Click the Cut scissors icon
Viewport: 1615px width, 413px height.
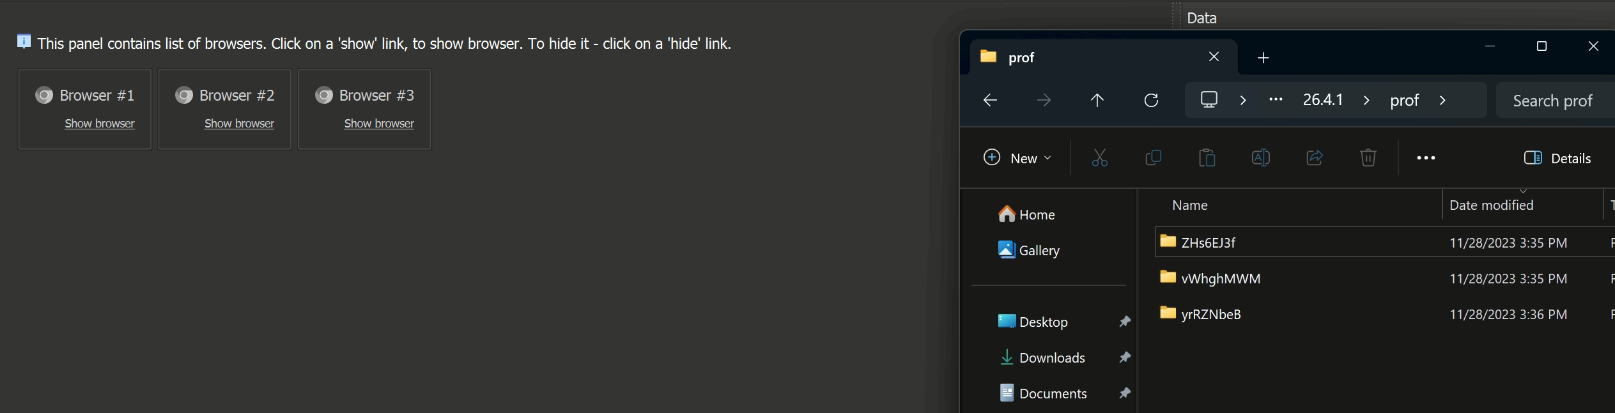coord(1099,158)
